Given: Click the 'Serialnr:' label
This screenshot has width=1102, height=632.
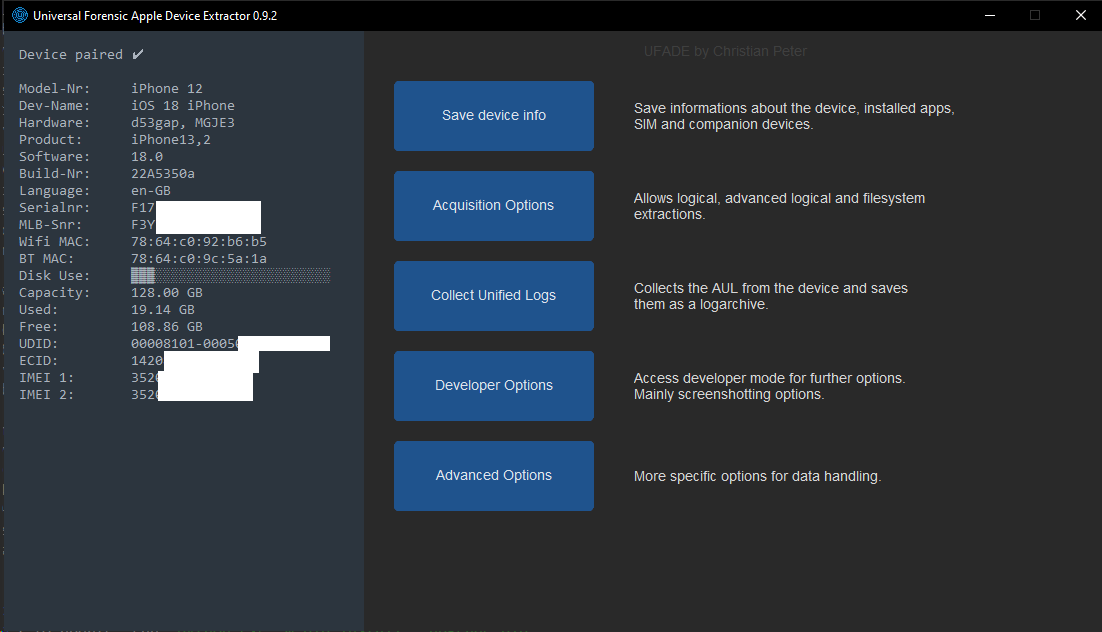Looking at the screenshot, I should (55, 207).
